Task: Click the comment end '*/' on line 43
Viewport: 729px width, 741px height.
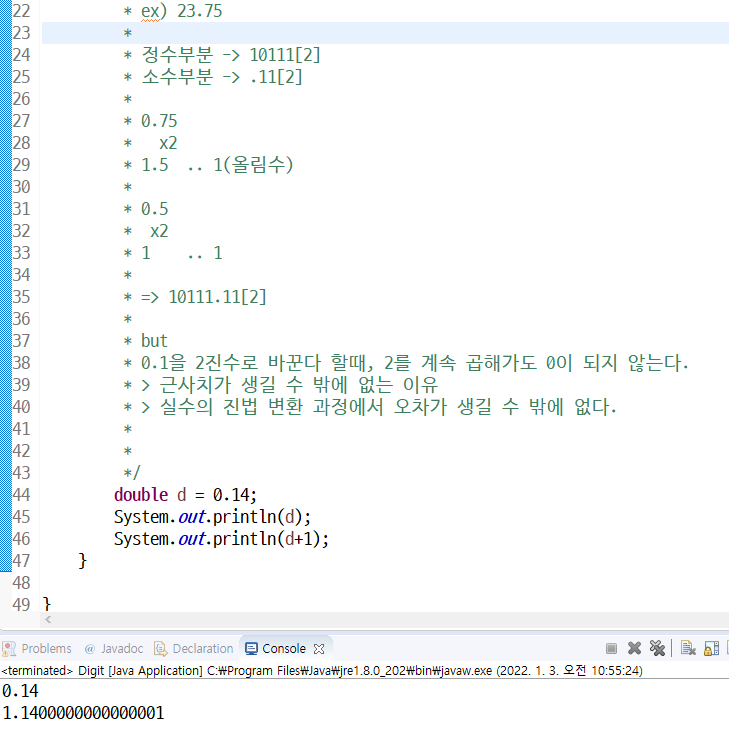Action: click(131, 473)
